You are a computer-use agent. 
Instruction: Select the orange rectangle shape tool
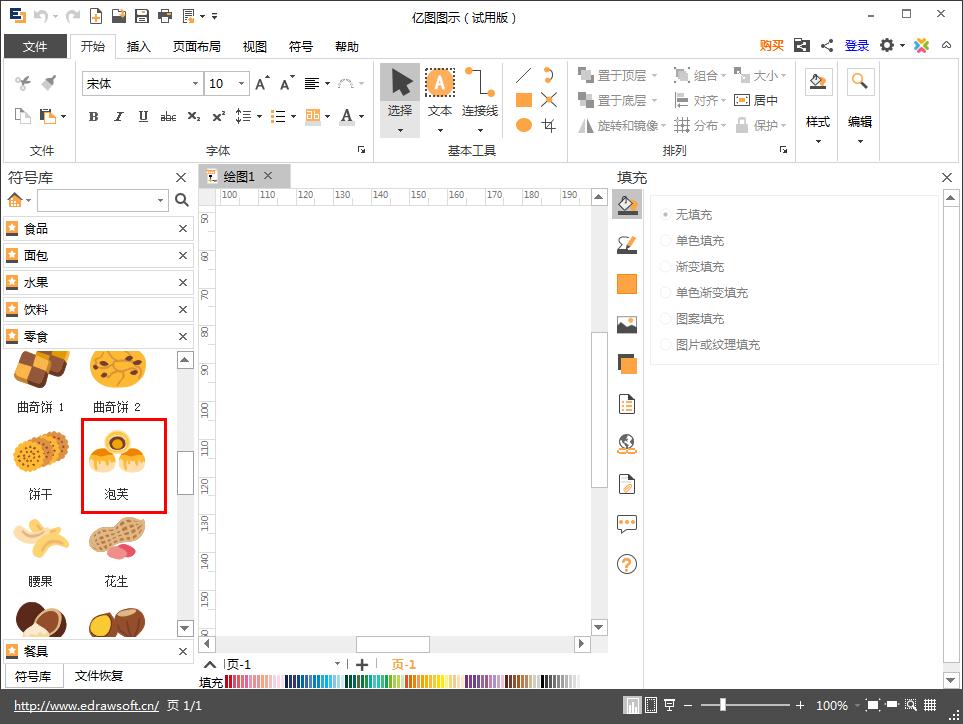[x=524, y=100]
